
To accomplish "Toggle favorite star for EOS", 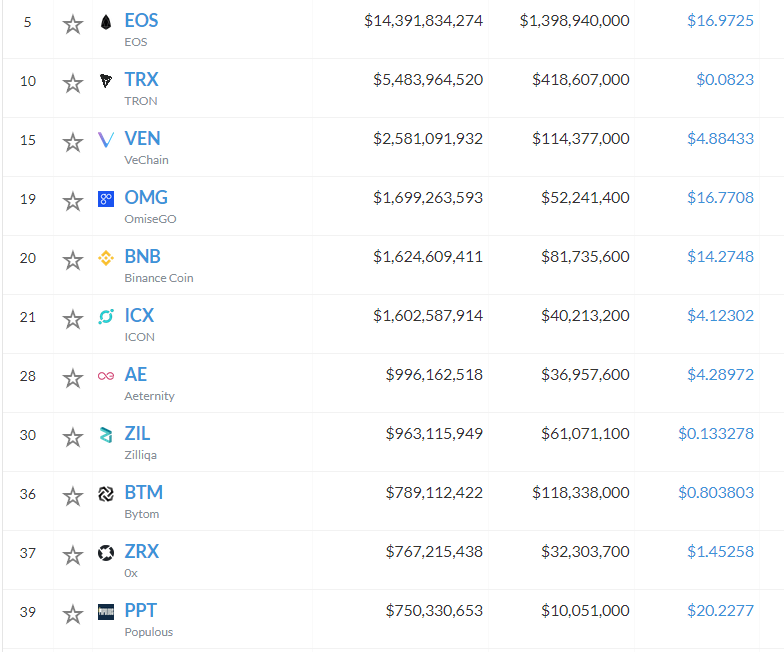I will pos(72,24).
